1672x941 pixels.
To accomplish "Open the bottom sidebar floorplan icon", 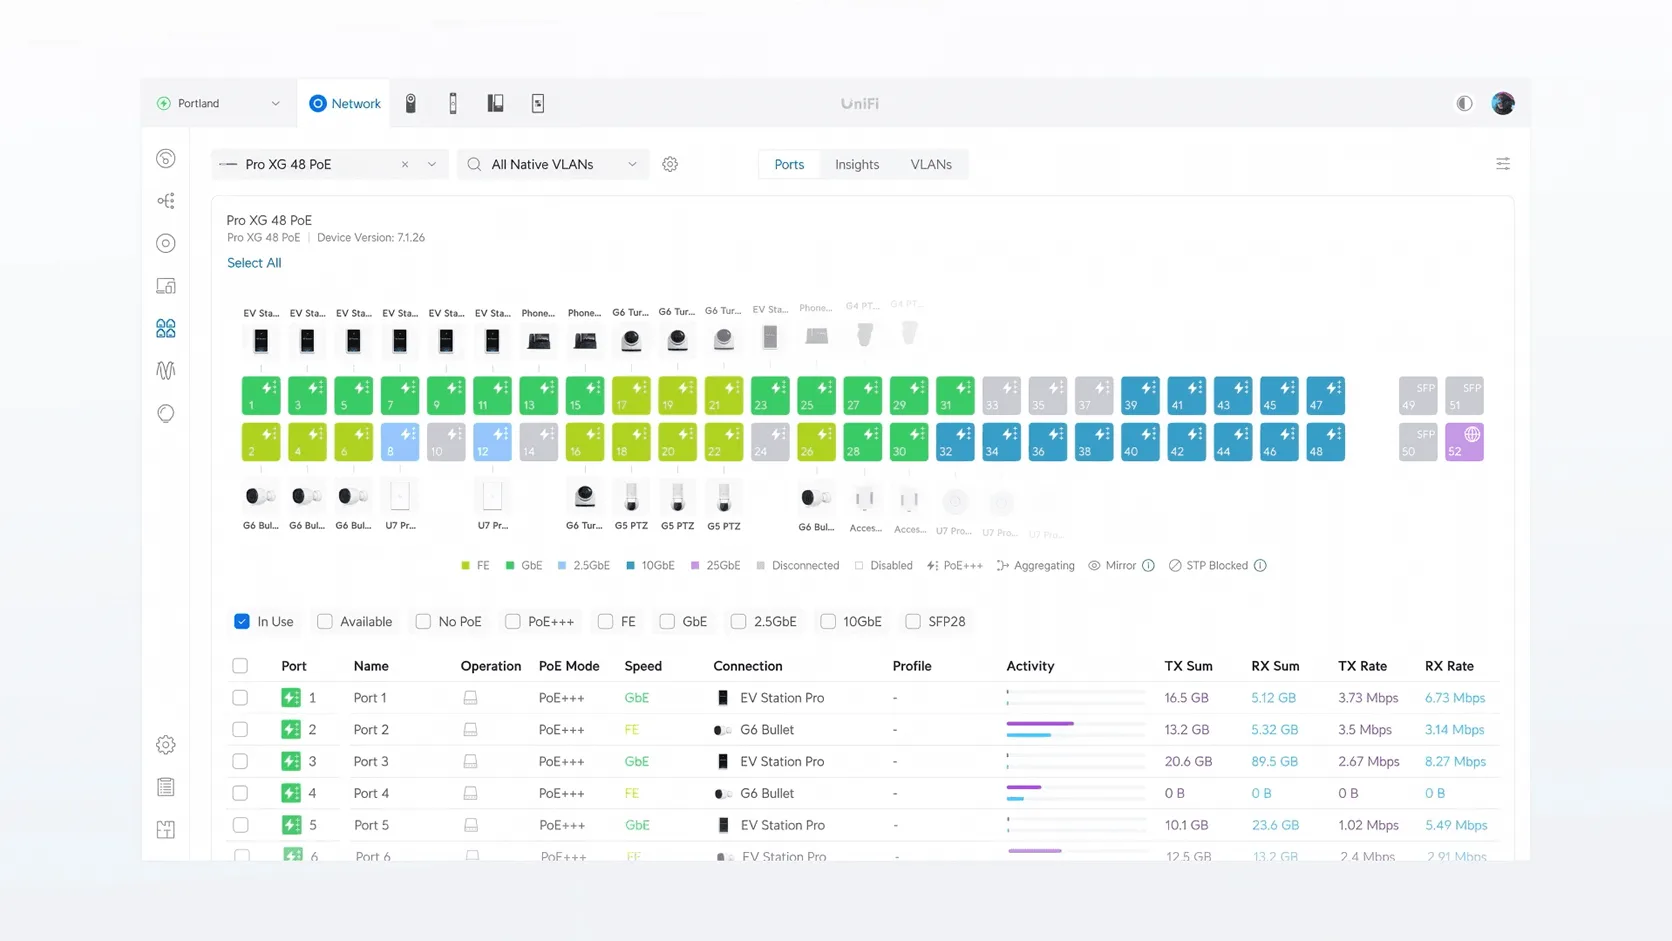I will pos(166,830).
